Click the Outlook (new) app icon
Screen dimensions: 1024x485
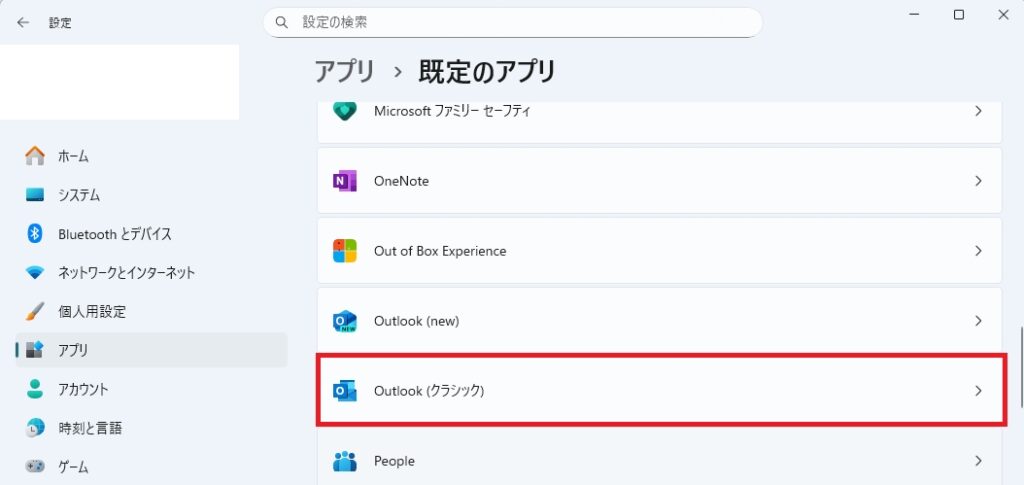pos(344,321)
